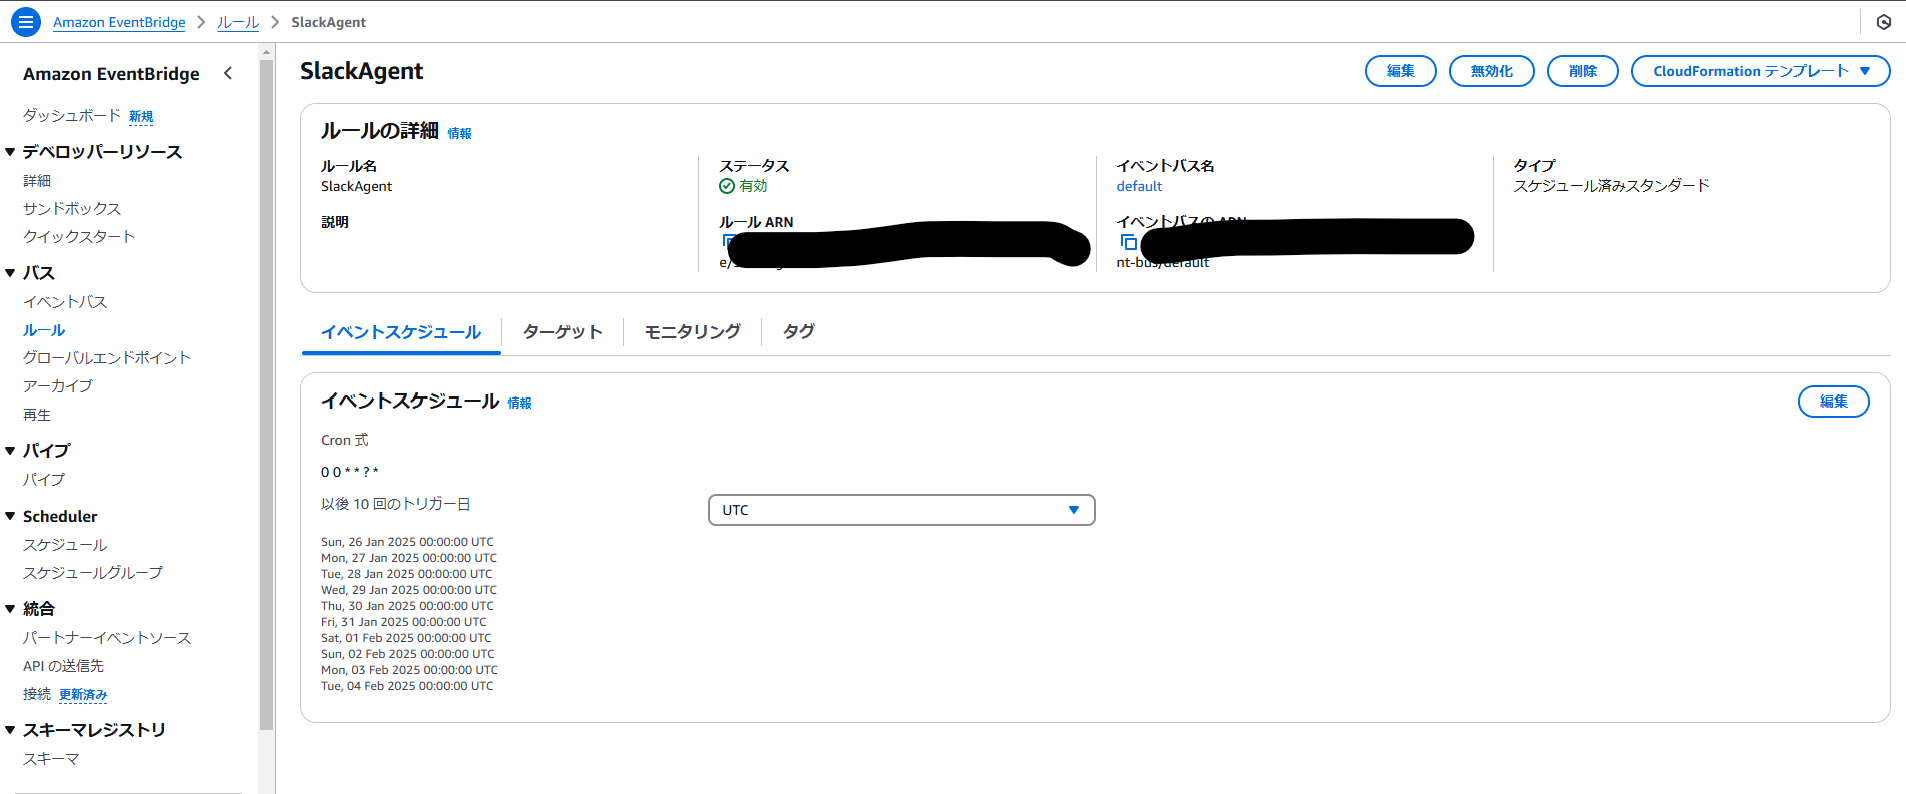The width and height of the screenshot is (1906, 794).
Task: Collapse the 統合 navigation section
Action: [x=10, y=609]
